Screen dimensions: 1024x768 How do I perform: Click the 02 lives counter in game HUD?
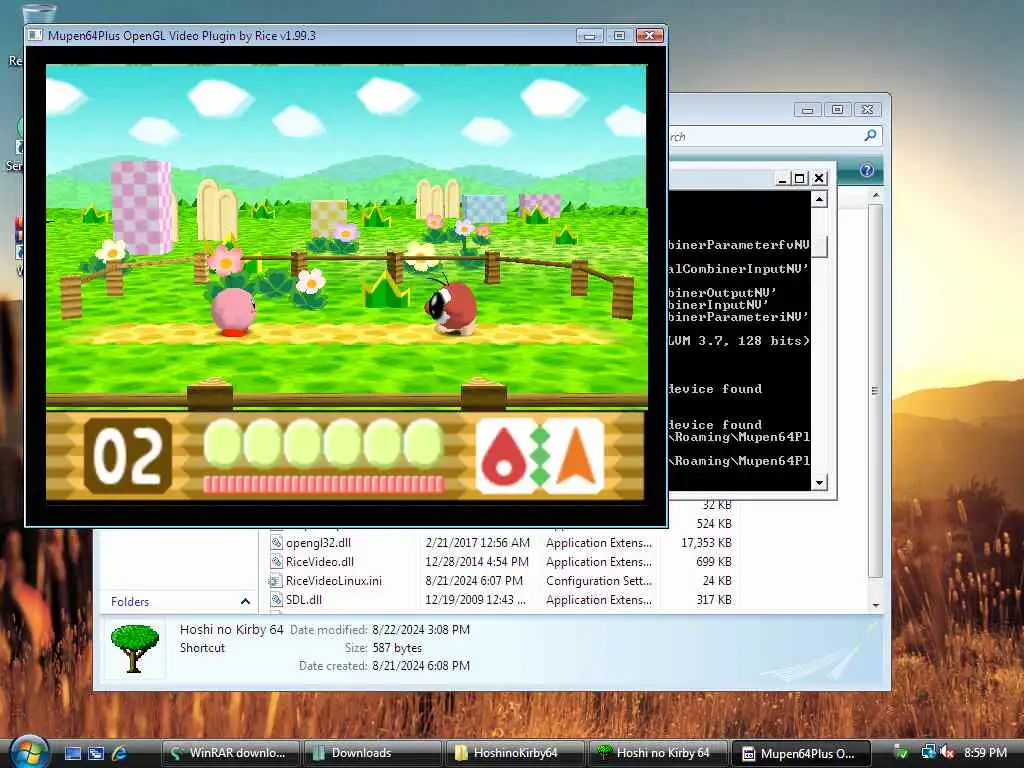tap(128, 455)
